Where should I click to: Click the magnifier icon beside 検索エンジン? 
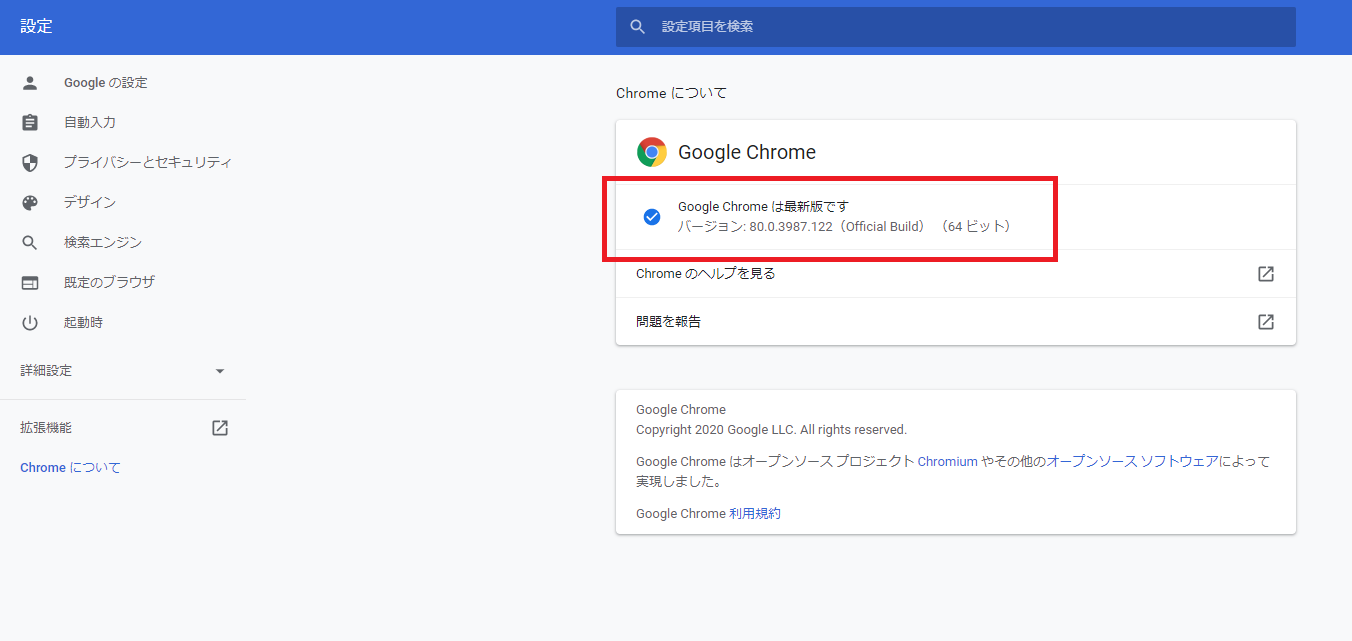pos(30,243)
